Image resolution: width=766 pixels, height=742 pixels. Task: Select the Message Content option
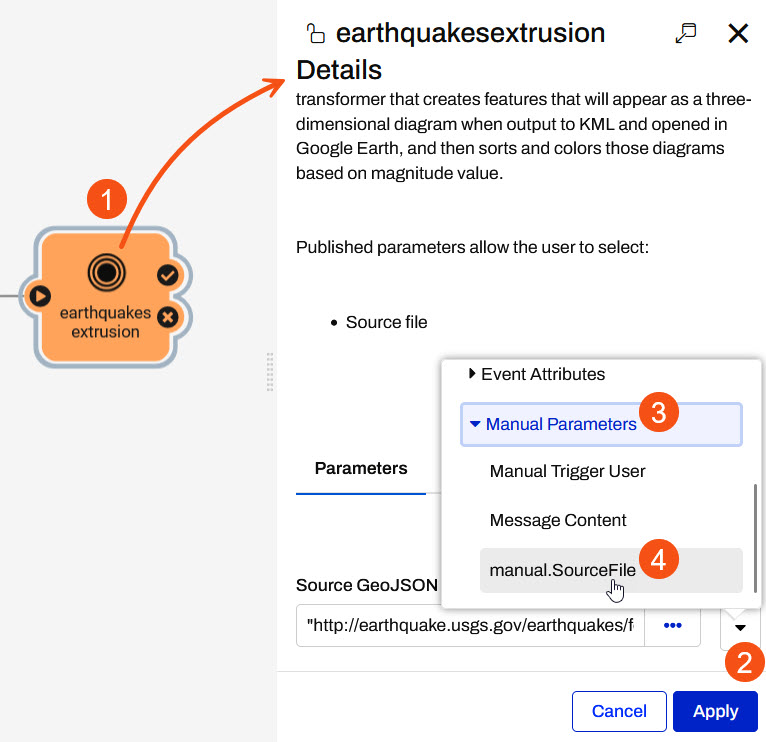pyautogui.click(x=557, y=520)
